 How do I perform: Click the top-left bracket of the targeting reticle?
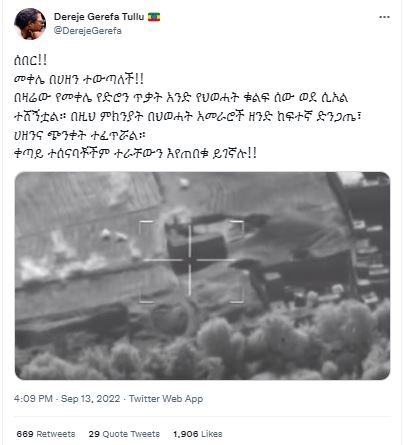click(145, 227)
